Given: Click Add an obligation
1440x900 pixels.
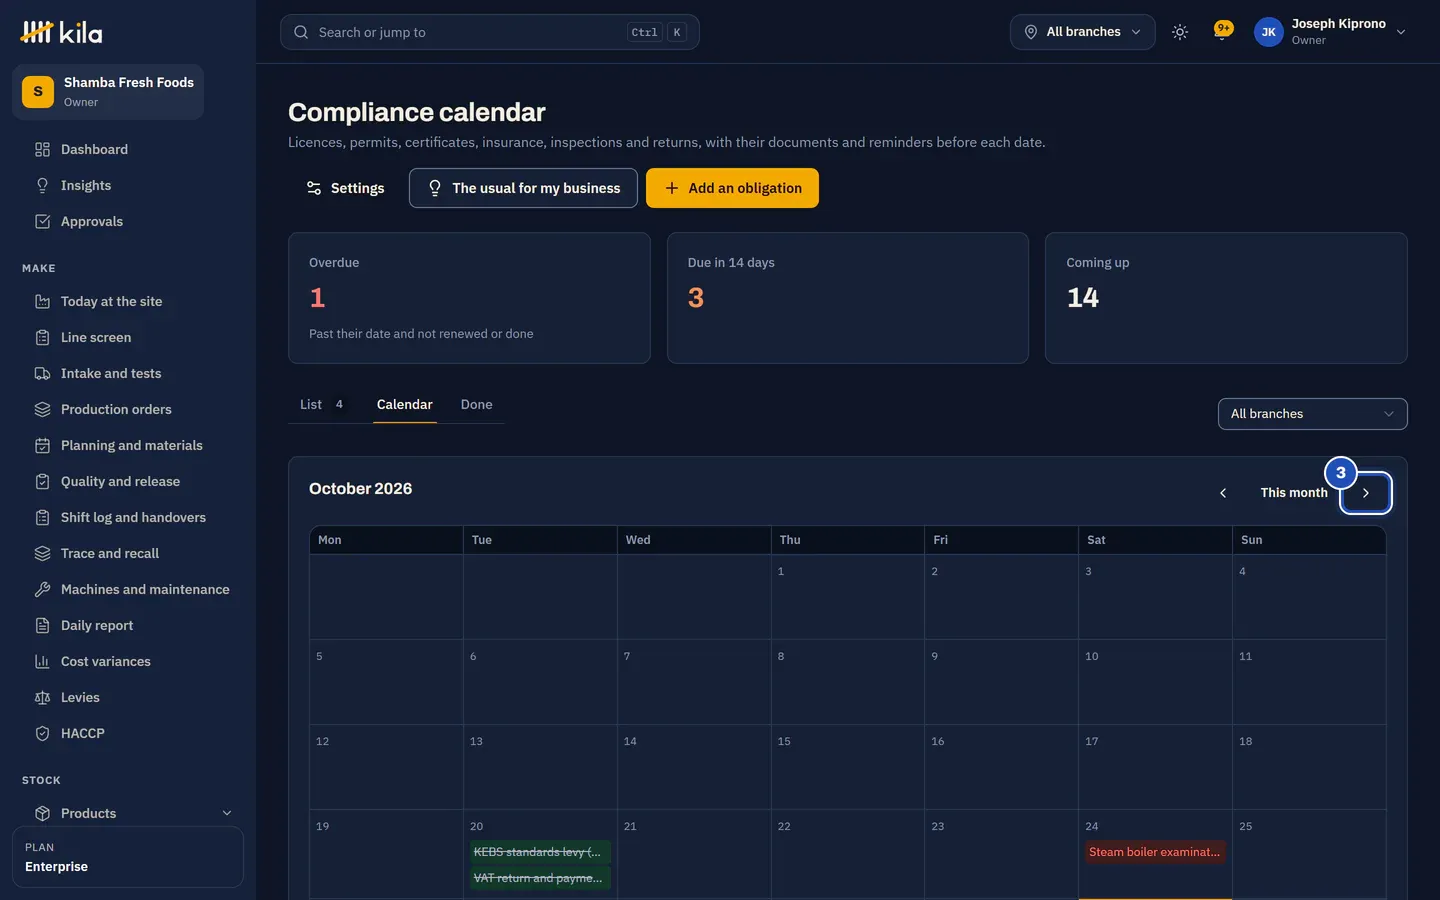Looking at the screenshot, I should [732, 188].
